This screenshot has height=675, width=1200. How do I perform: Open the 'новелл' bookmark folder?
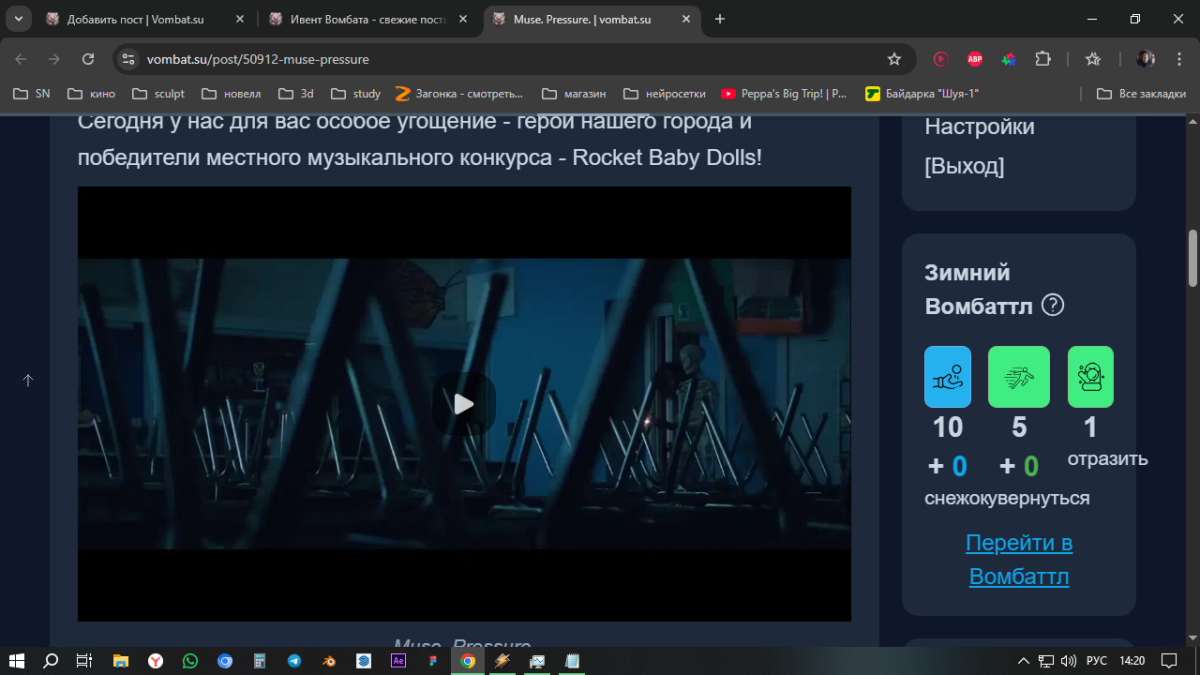(231, 94)
